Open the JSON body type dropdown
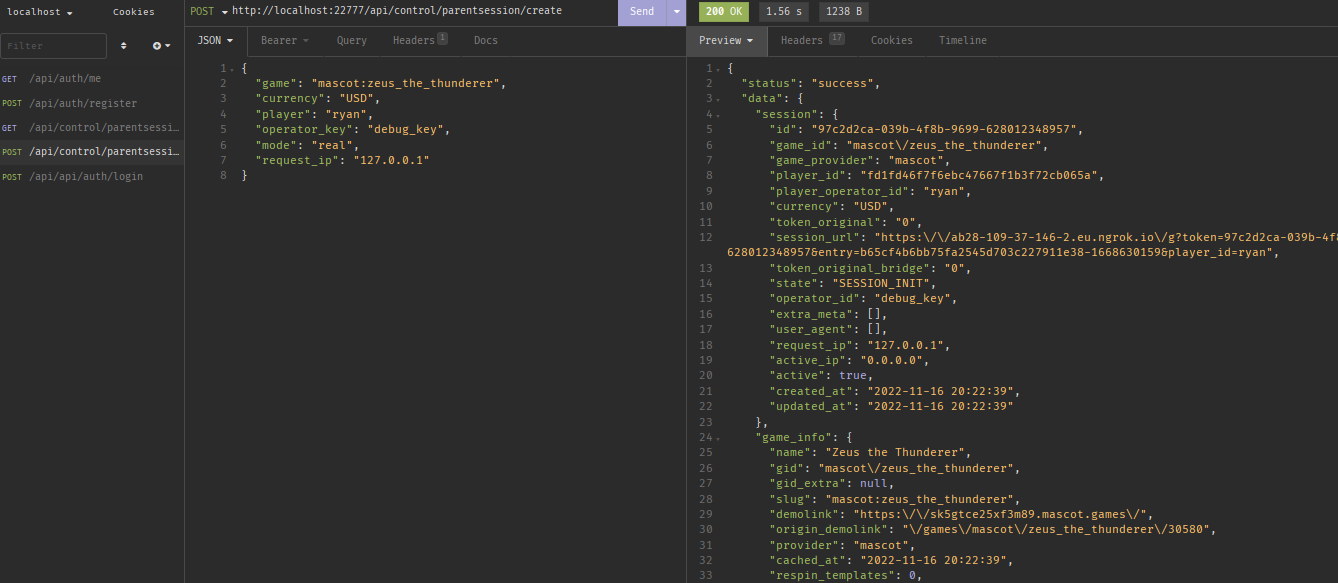 click(215, 40)
